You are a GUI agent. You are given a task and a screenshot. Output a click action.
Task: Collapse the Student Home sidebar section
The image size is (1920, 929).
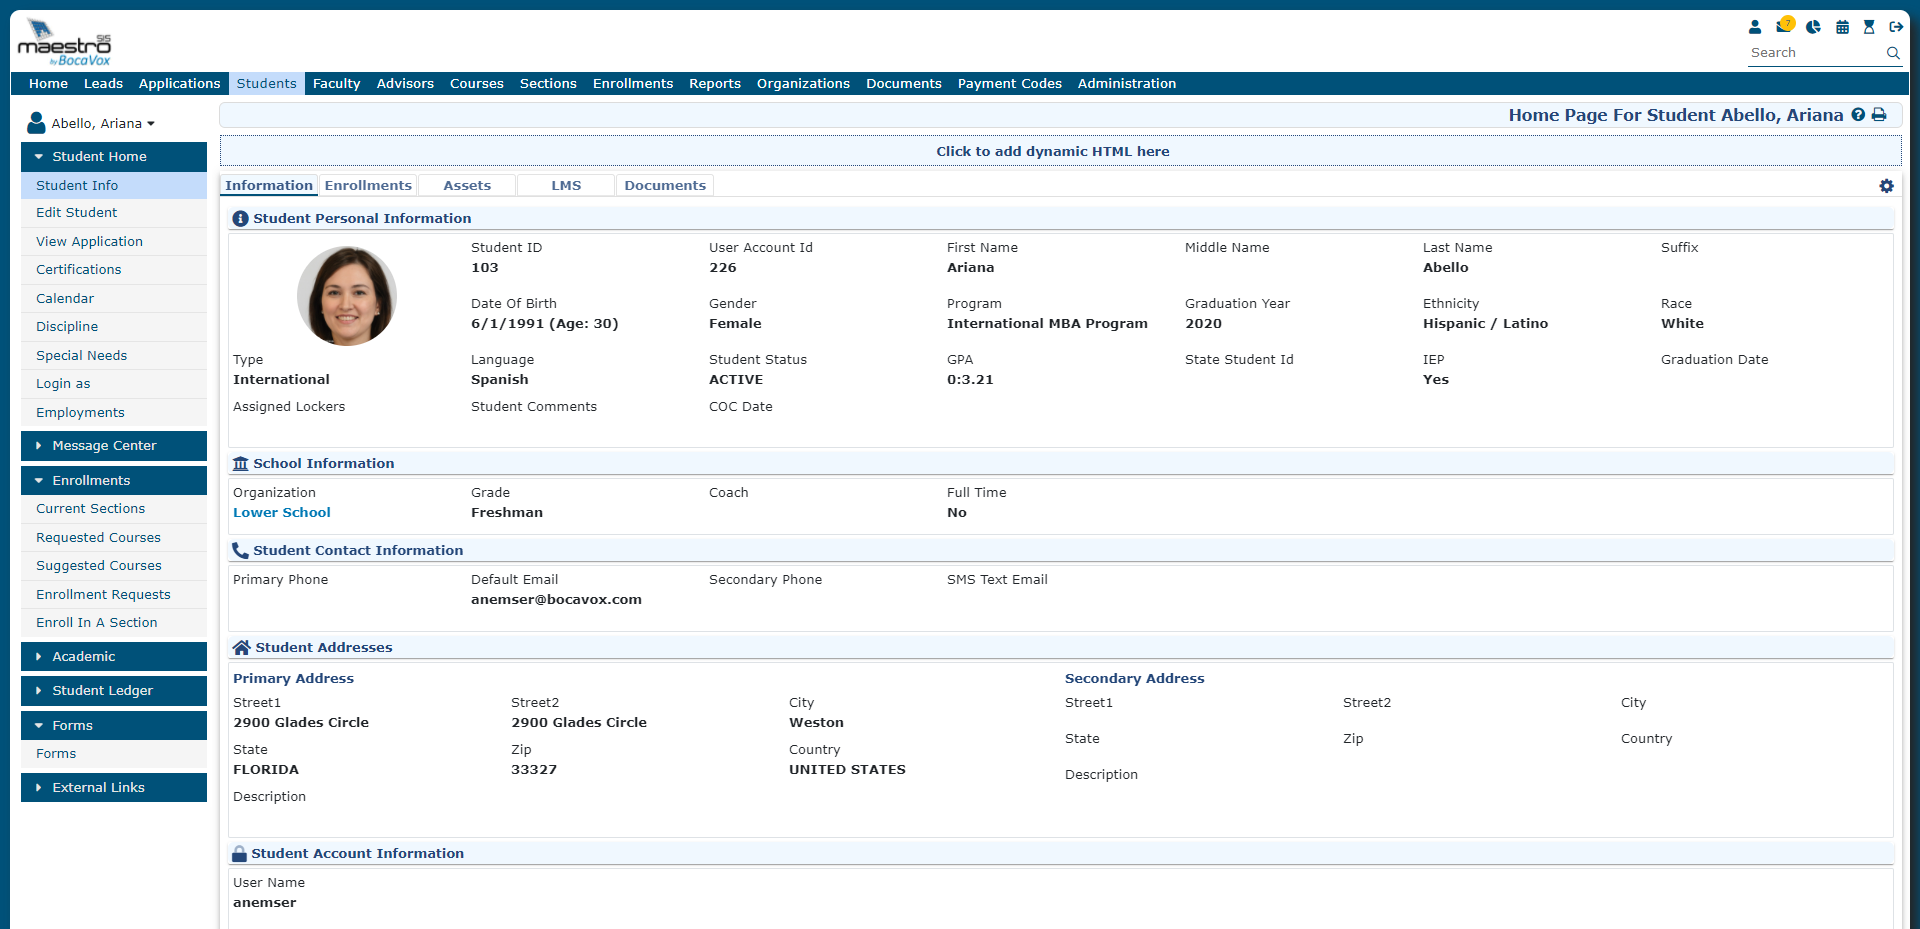(x=114, y=157)
